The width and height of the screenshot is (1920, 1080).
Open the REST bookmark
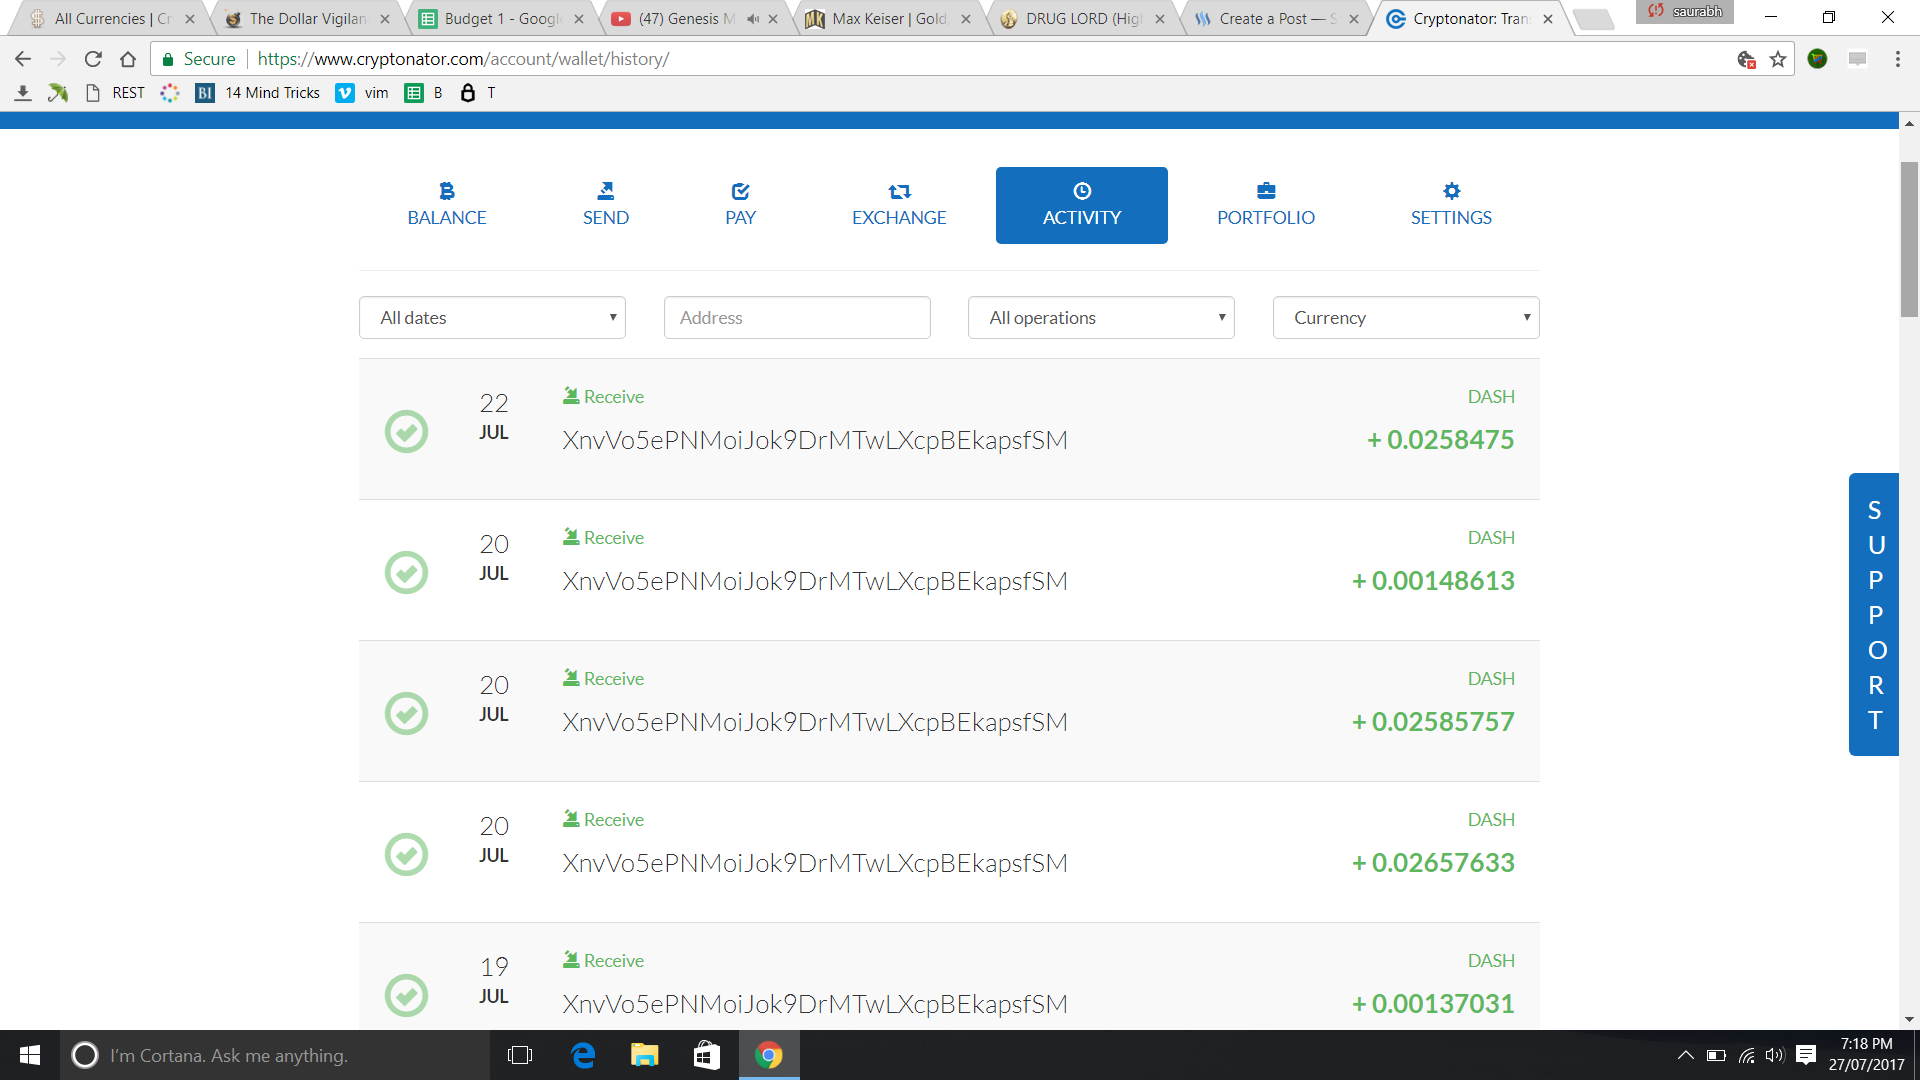pyautogui.click(x=115, y=93)
